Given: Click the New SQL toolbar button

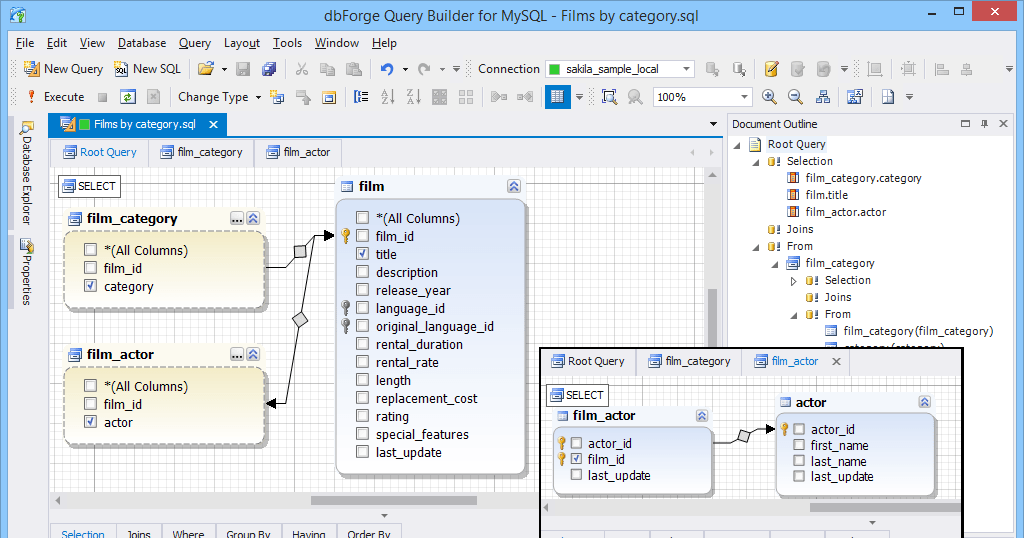Looking at the screenshot, I should (147, 69).
